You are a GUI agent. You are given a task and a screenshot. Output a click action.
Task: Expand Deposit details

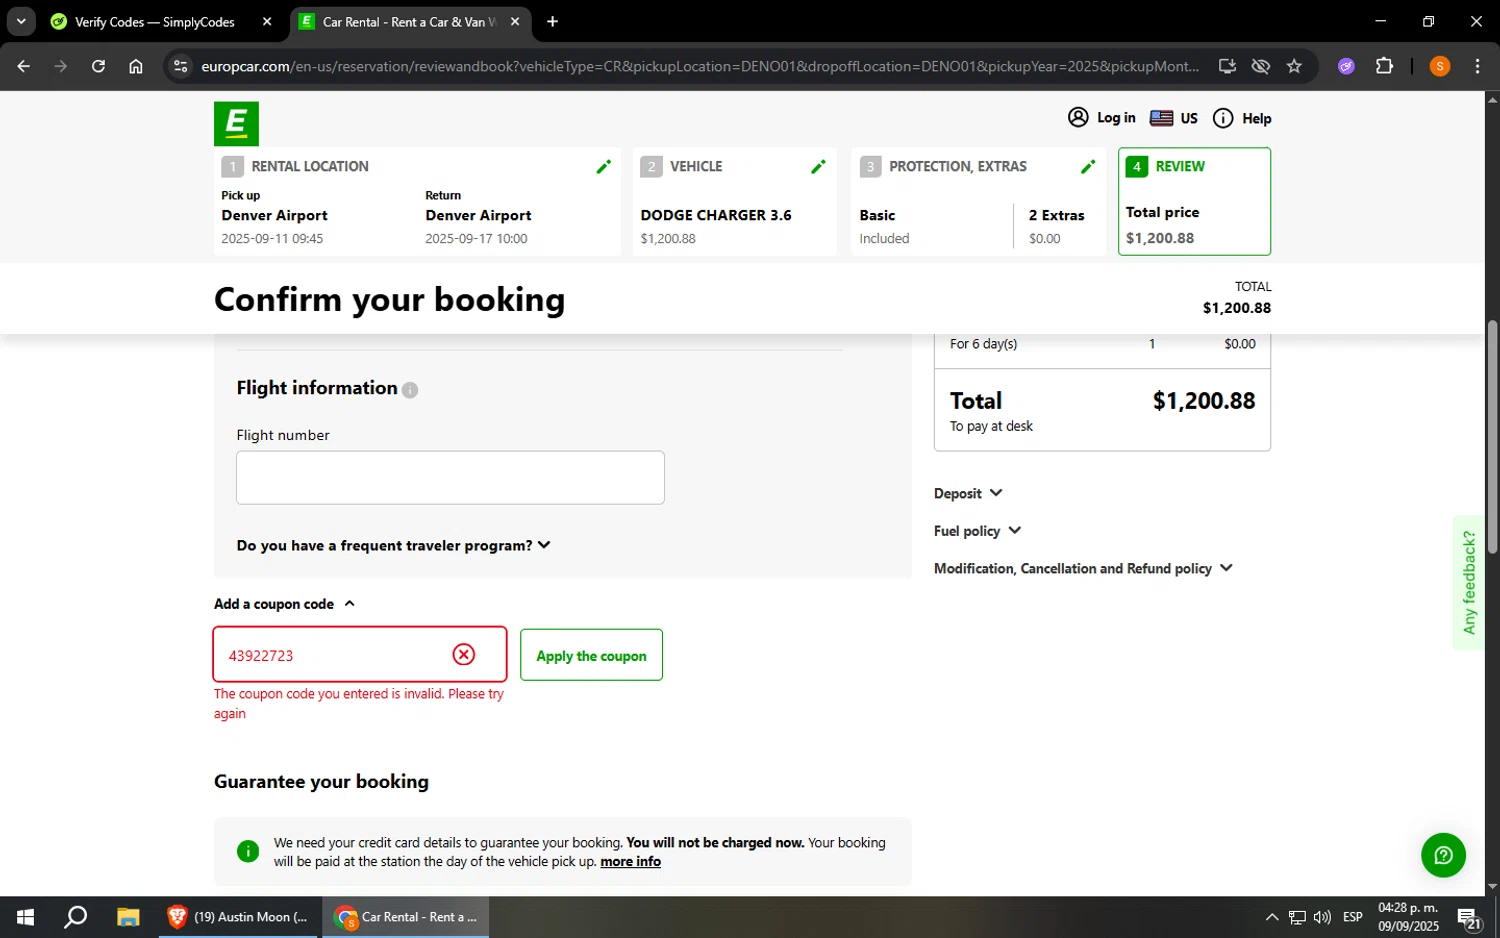point(968,493)
